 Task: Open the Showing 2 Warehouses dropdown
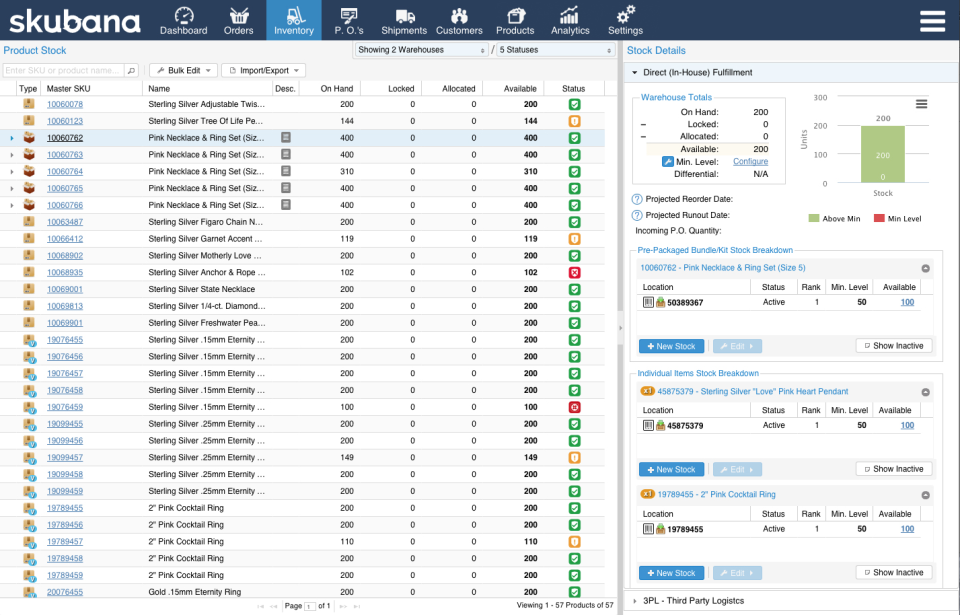[x=421, y=50]
